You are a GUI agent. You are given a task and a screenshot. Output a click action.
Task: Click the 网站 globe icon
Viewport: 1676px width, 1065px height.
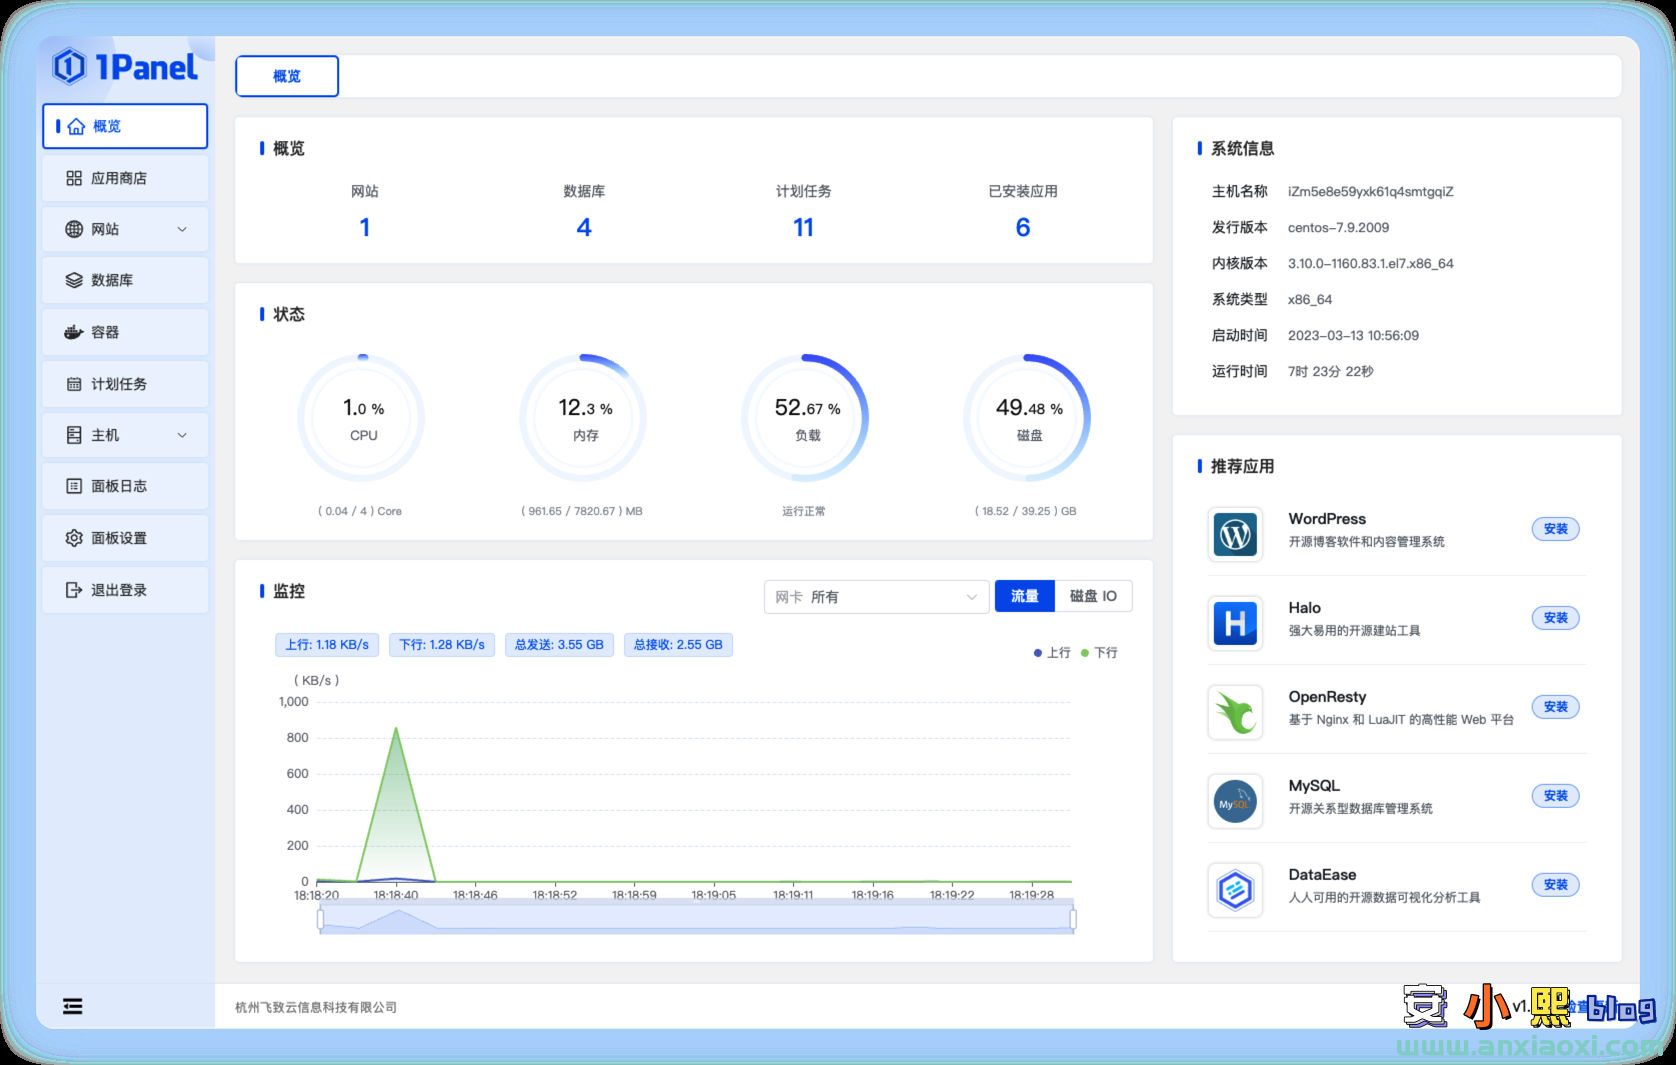coord(74,229)
